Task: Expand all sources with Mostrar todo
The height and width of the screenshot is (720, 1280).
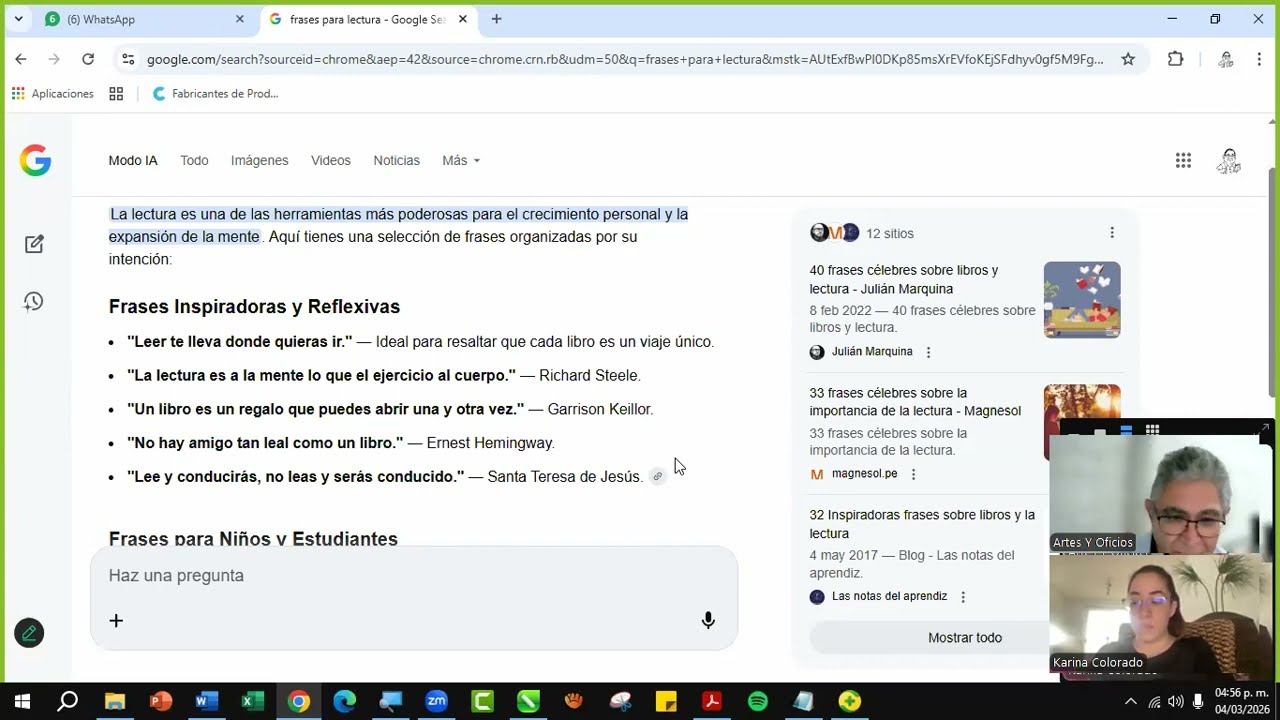Action: (965, 638)
